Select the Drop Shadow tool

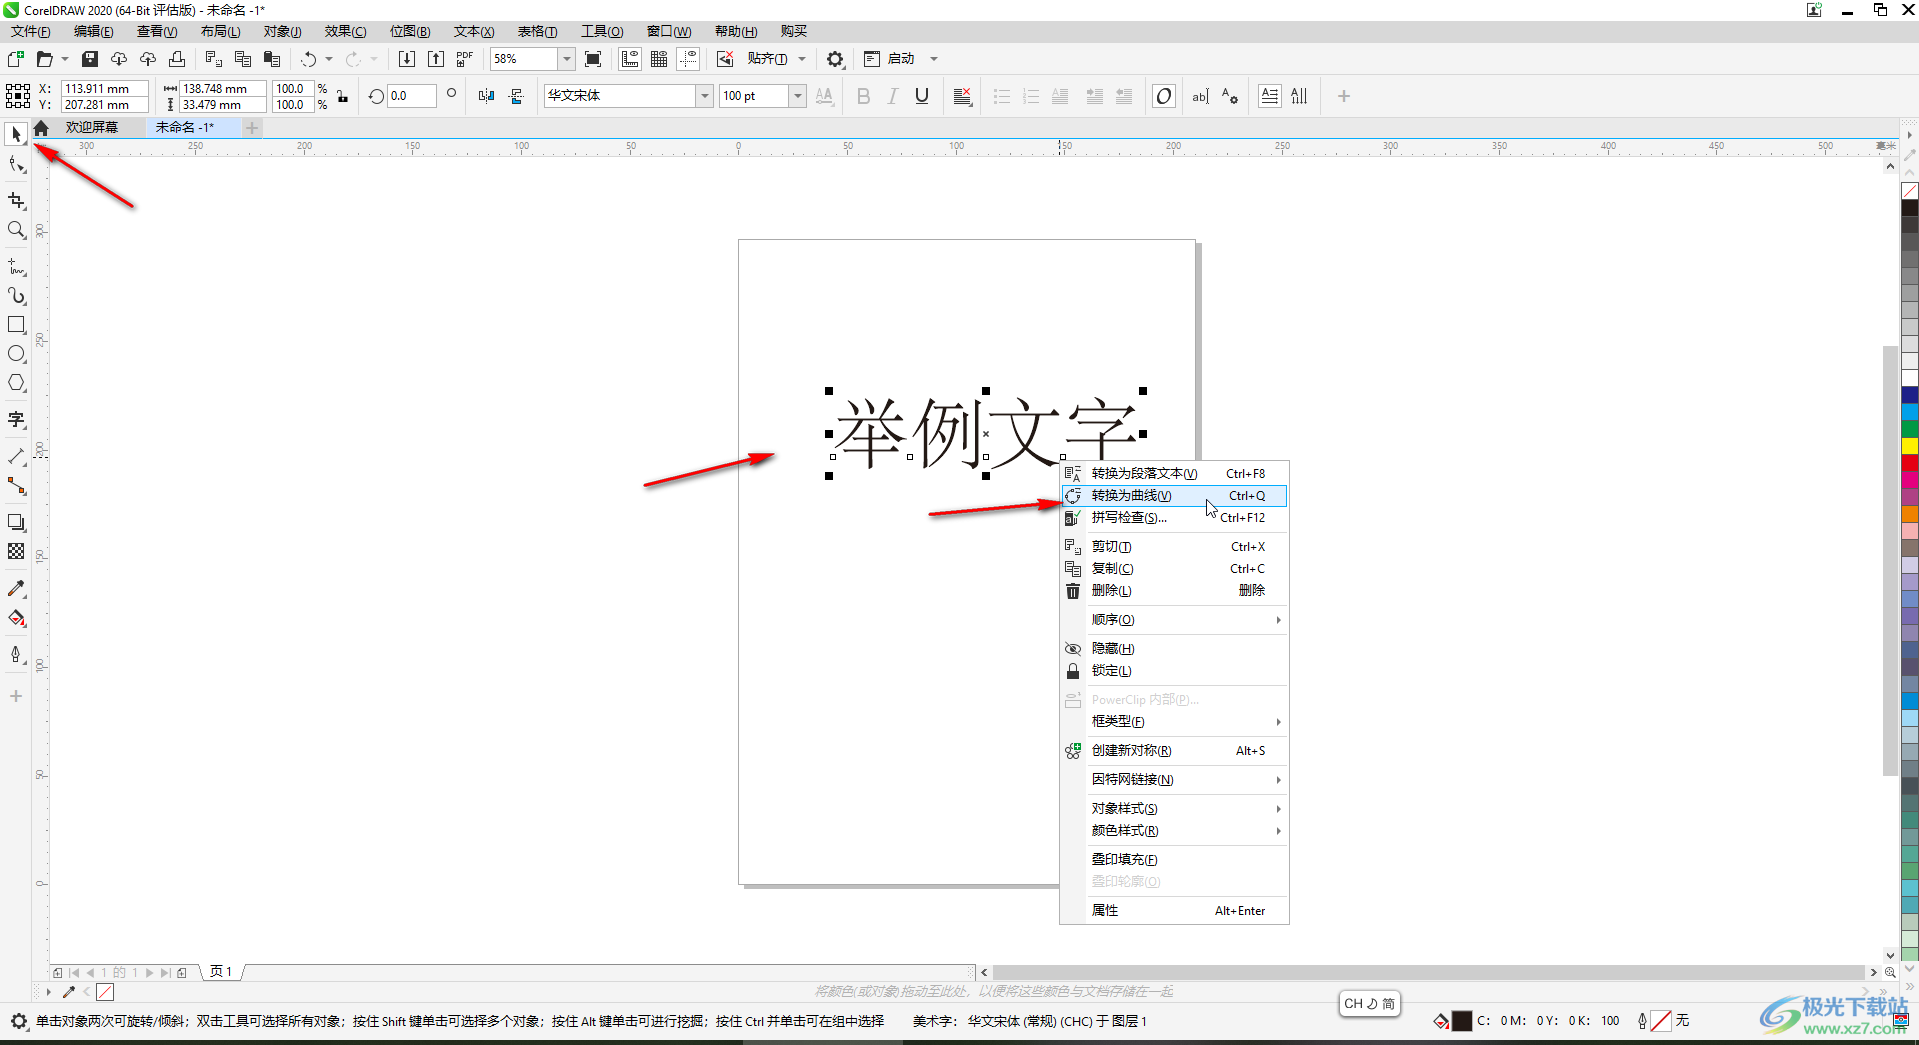click(16, 522)
